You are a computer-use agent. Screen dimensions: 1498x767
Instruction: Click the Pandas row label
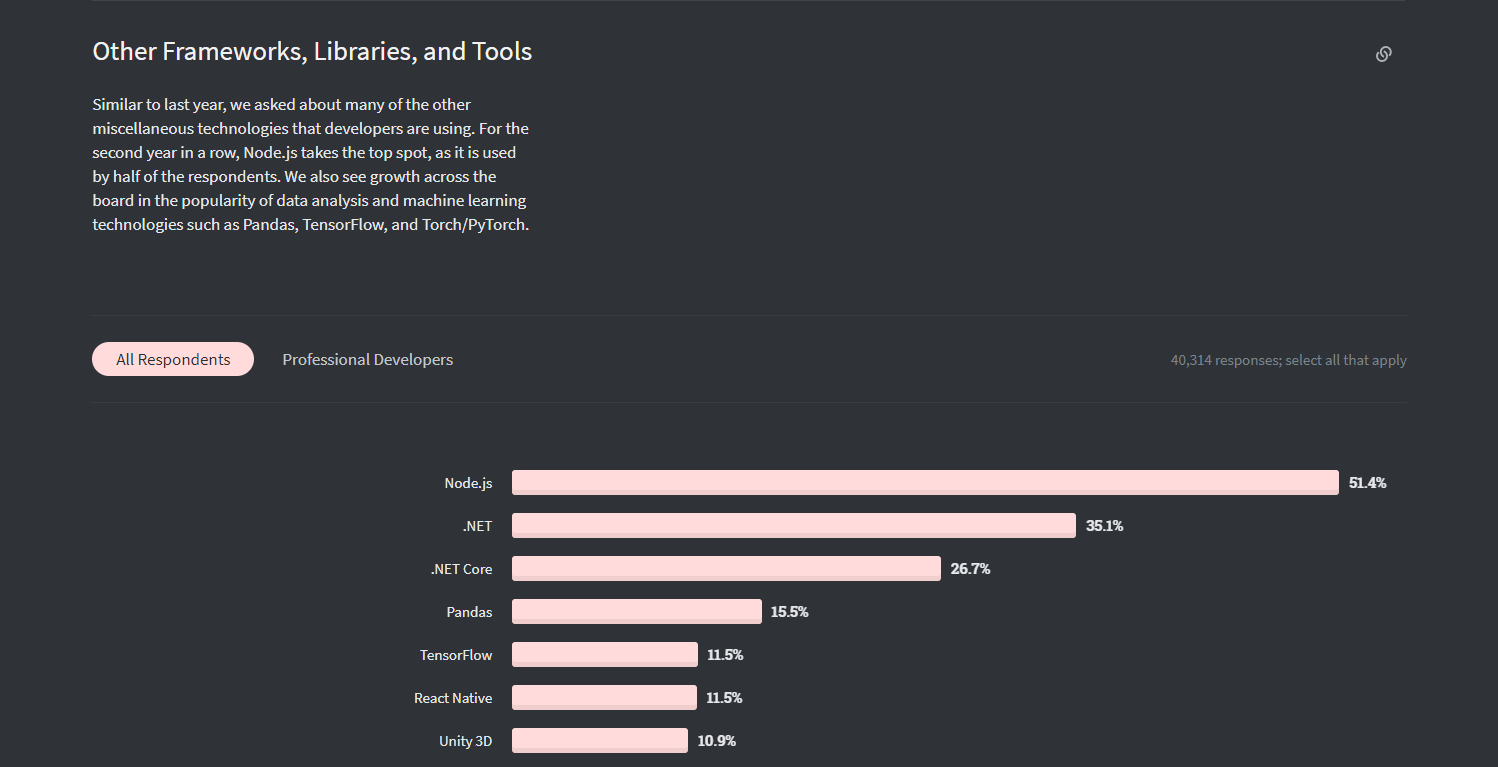tap(469, 612)
